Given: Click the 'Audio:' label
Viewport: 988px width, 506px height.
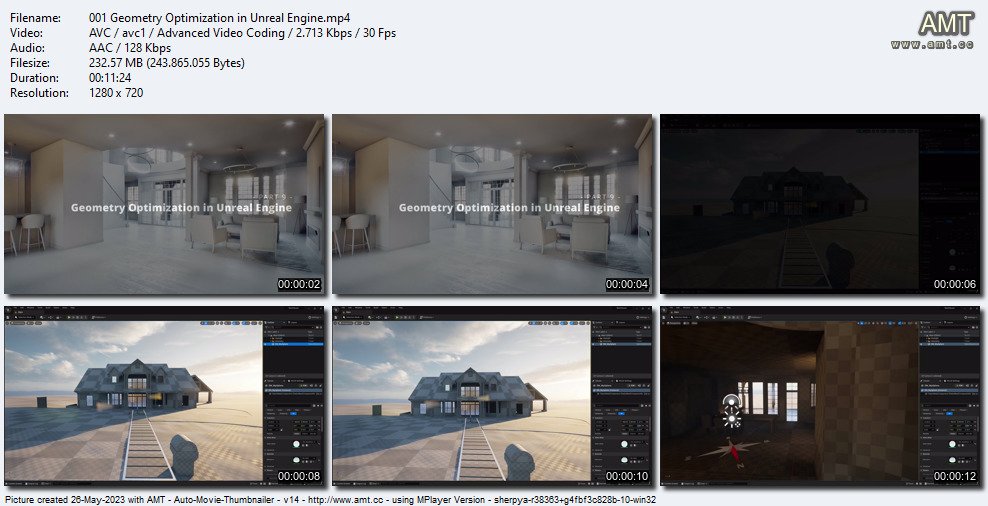Looking at the screenshot, I should click(x=27, y=48).
